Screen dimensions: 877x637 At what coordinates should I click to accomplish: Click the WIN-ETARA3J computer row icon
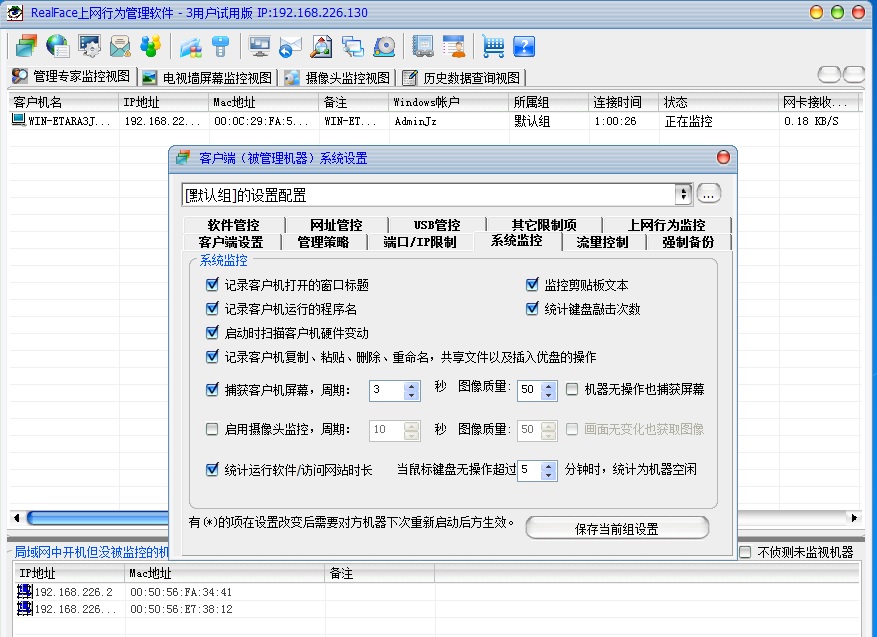click(18, 120)
